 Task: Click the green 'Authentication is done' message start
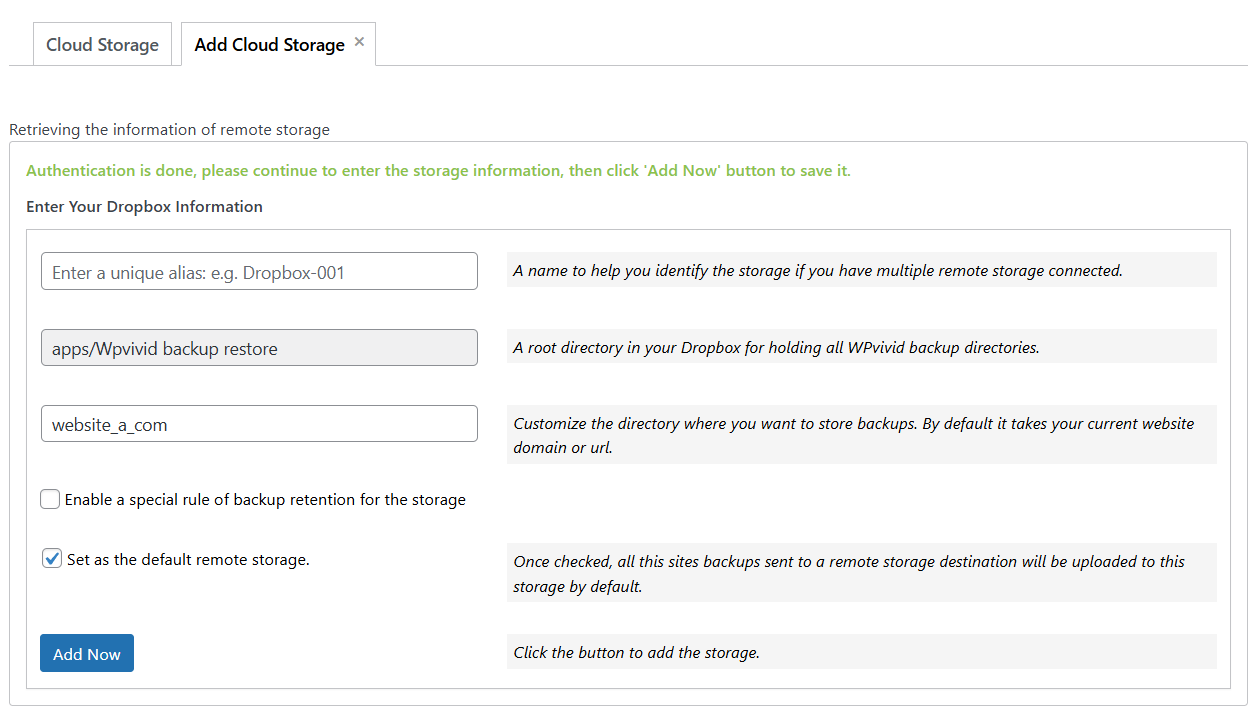click(80, 171)
